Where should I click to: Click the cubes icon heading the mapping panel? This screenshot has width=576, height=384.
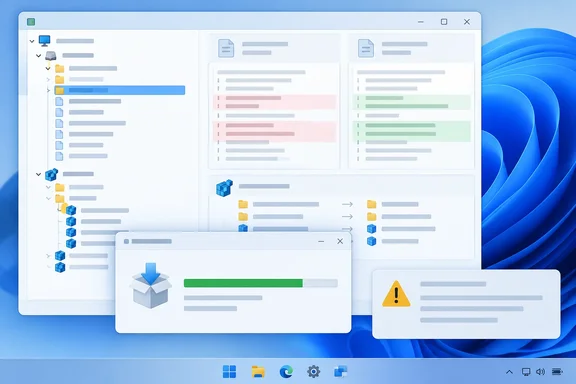click(224, 188)
